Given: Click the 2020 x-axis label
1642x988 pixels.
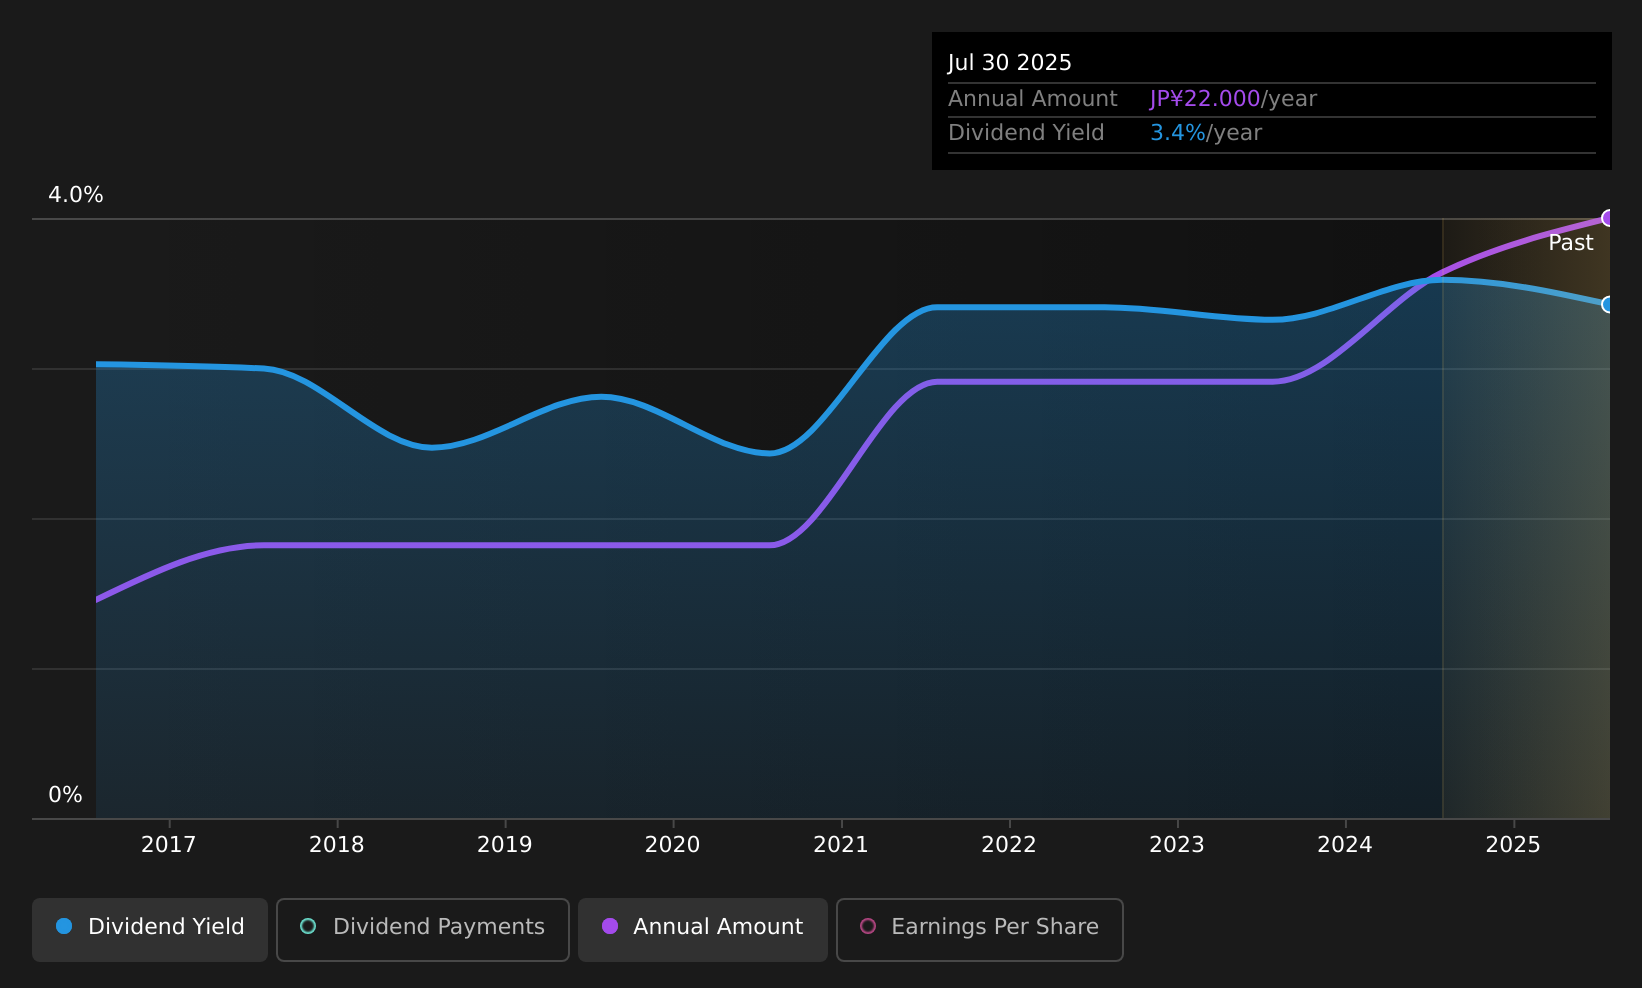Looking at the screenshot, I should [673, 845].
